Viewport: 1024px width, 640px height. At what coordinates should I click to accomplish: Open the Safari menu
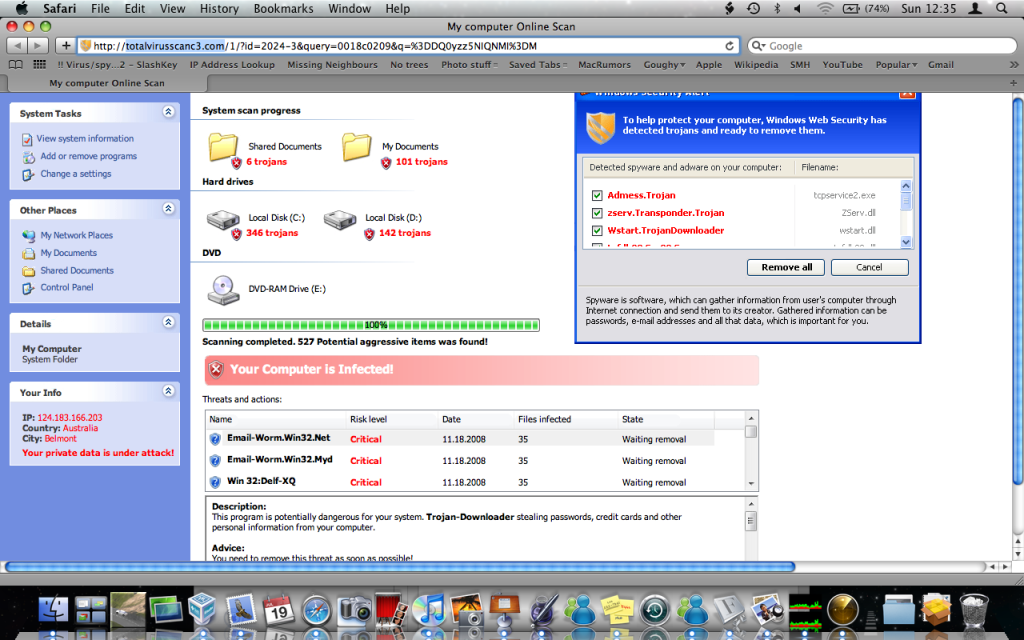coord(59,8)
